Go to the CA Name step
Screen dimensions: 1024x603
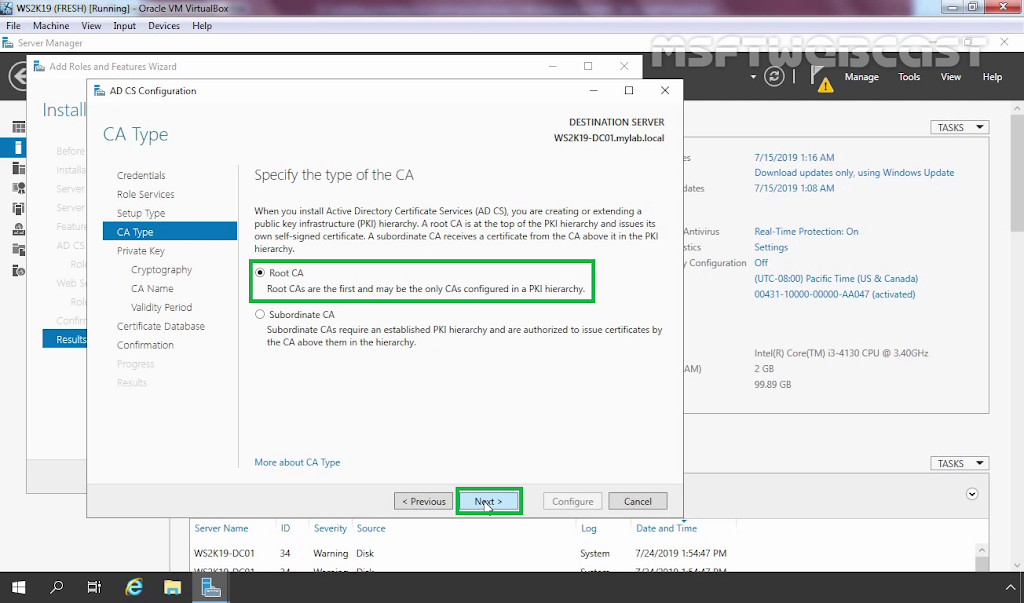152,288
